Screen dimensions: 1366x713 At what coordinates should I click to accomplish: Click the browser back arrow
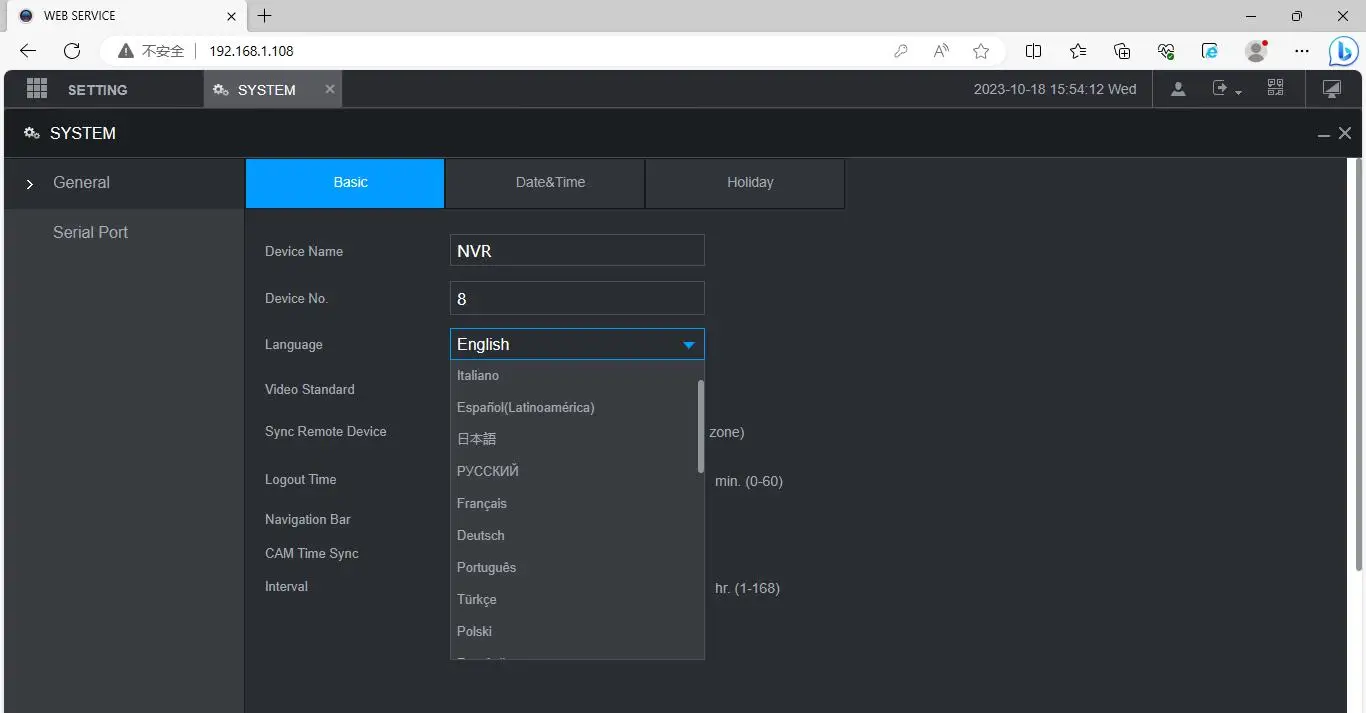[28, 50]
